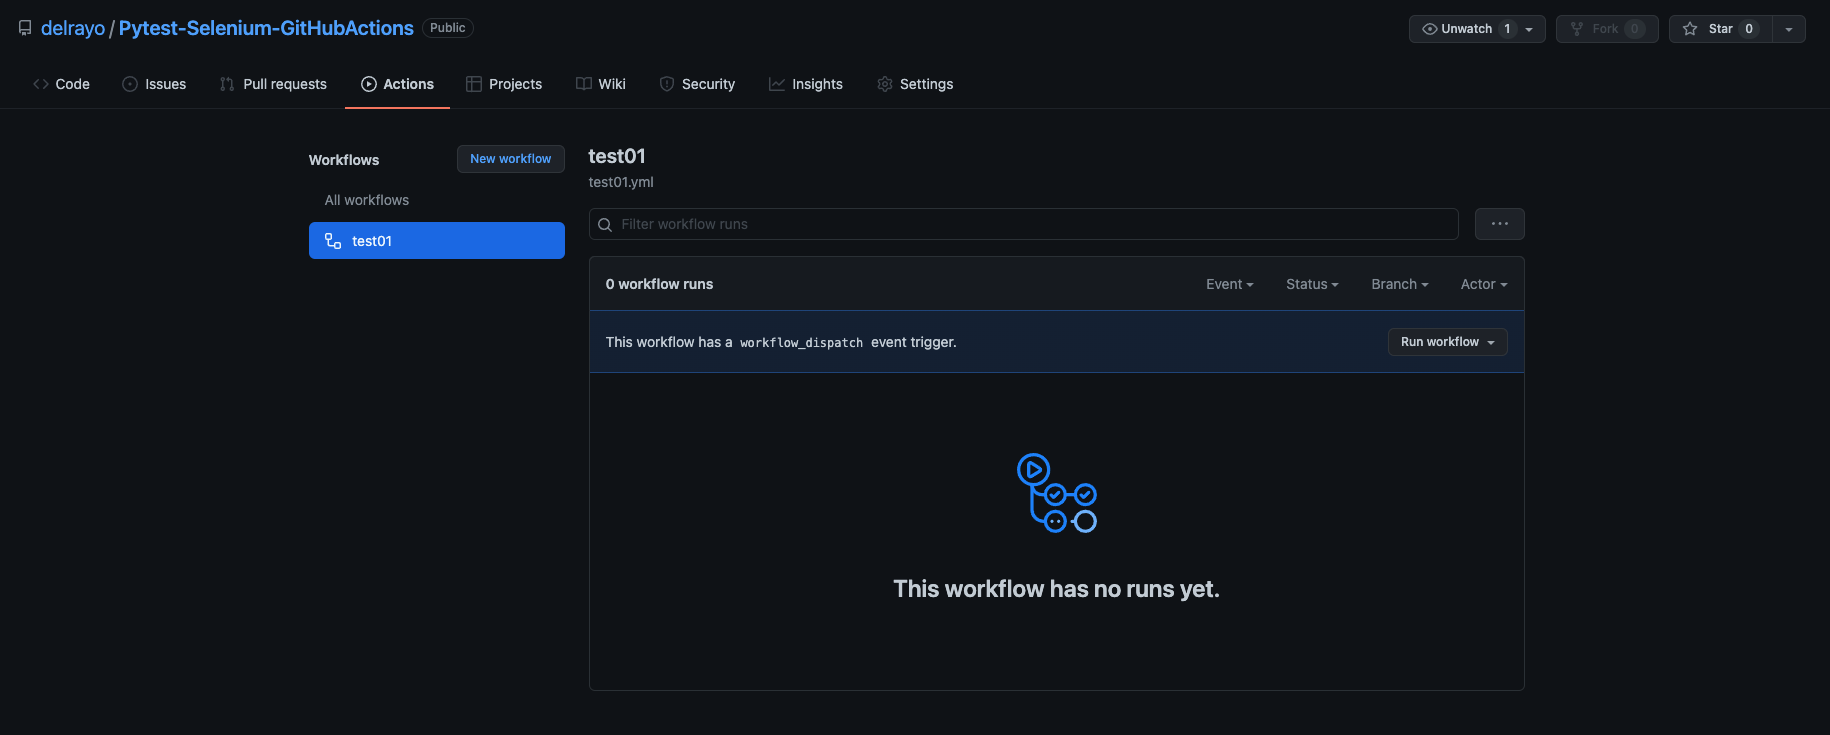Open the repository Settings tab

(x=915, y=84)
